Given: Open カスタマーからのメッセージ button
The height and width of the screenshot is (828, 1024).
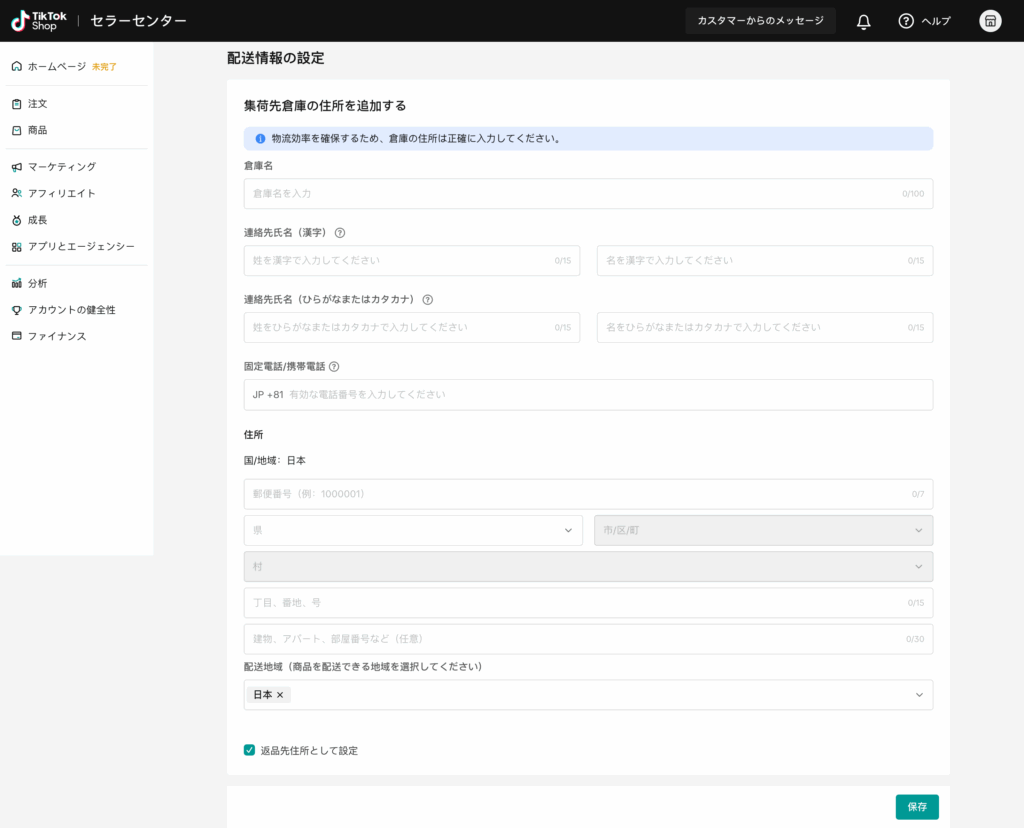Looking at the screenshot, I should pyautogui.click(x=760, y=21).
